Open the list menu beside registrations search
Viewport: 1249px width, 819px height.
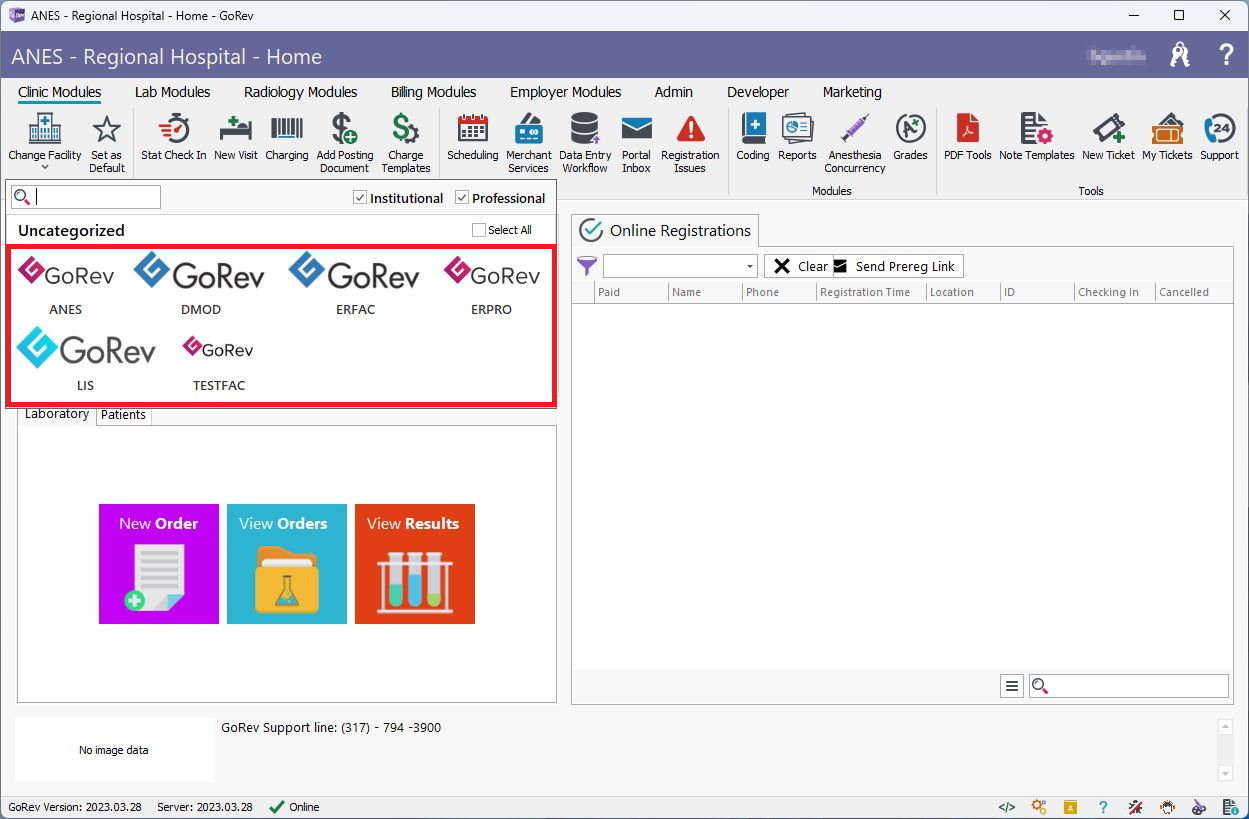pyautogui.click(x=1012, y=686)
